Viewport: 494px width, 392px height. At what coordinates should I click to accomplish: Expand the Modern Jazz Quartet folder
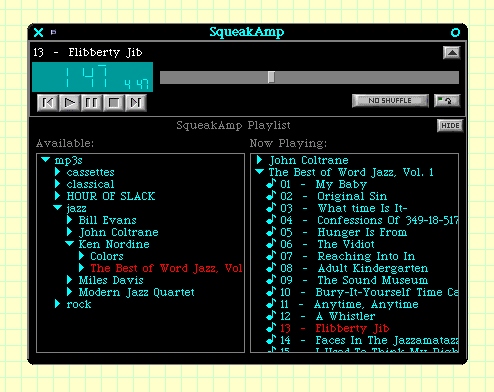(x=69, y=292)
